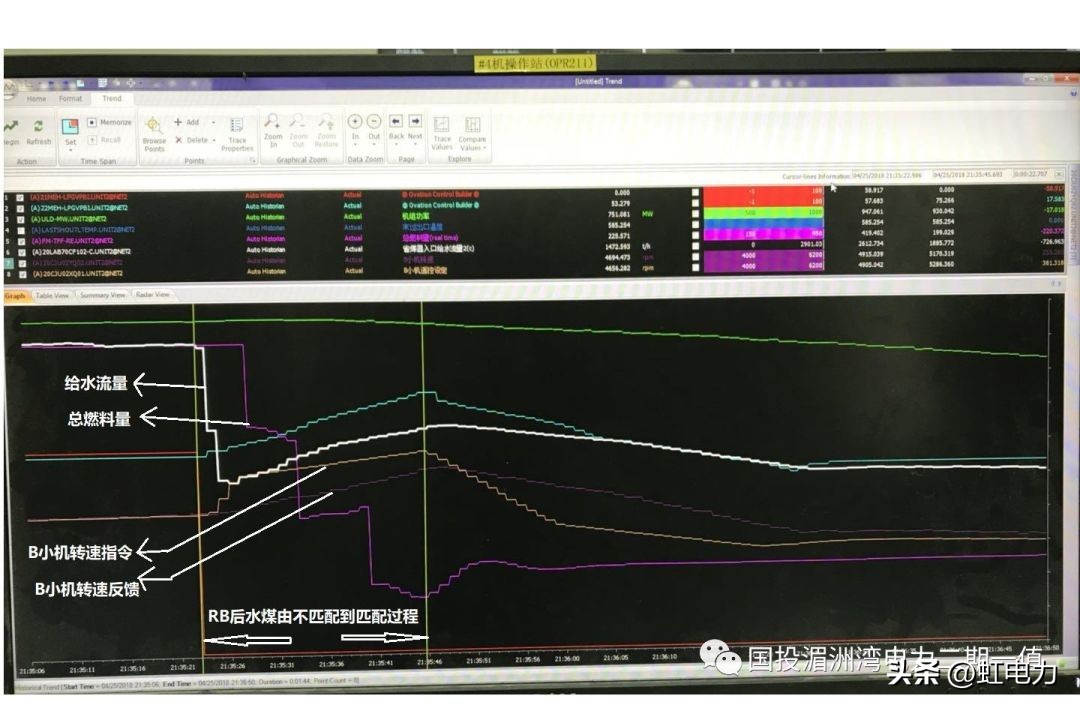
Task: Switch to Radar View tab
Action: click(152, 295)
